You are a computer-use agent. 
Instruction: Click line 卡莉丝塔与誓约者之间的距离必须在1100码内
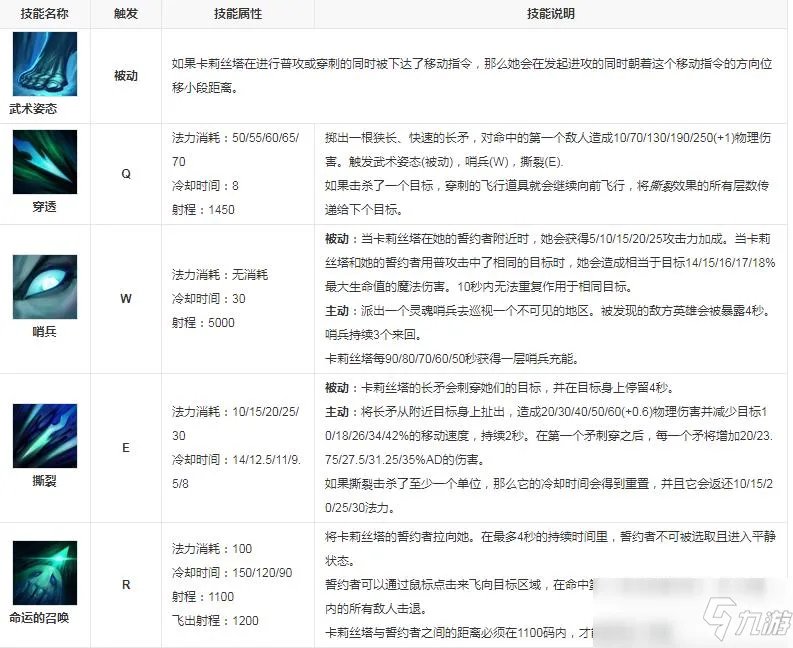pyautogui.click(x=460, y=632)
